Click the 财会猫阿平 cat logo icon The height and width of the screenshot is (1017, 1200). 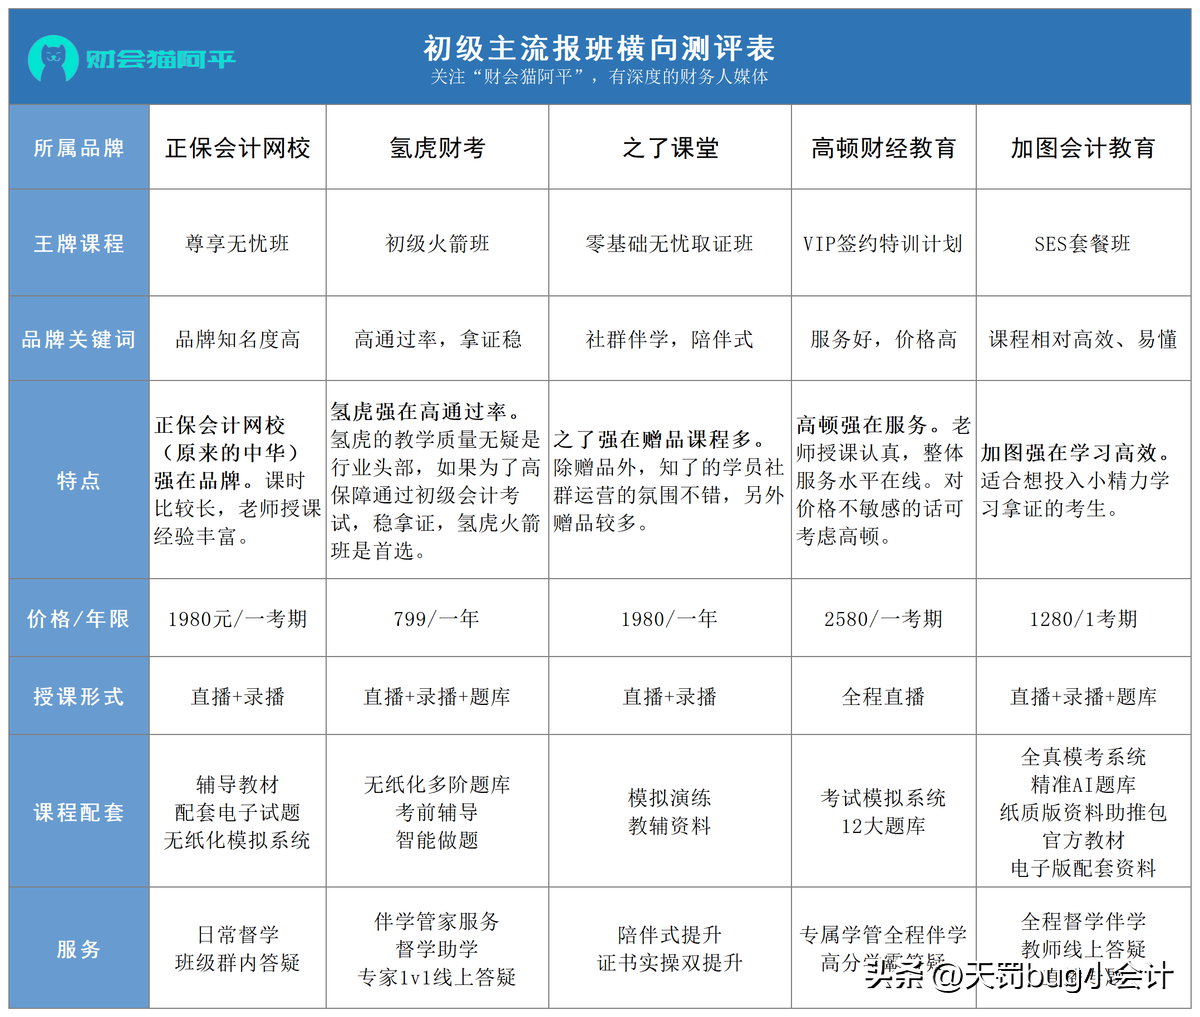53,59
